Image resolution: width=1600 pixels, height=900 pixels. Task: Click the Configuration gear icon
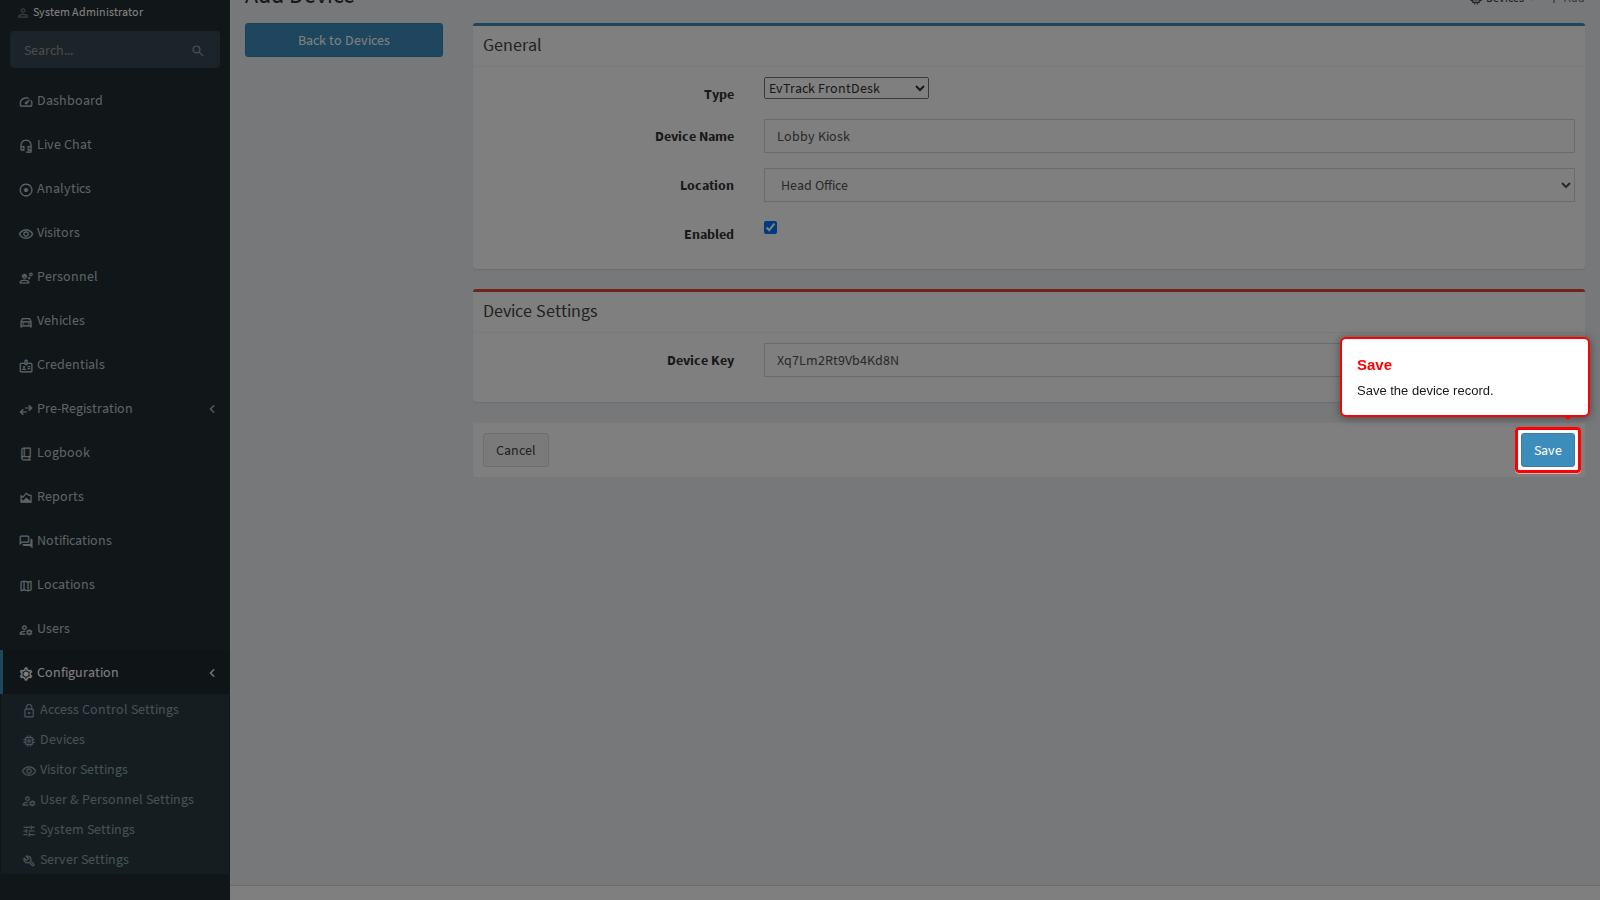tap(26, 674)
